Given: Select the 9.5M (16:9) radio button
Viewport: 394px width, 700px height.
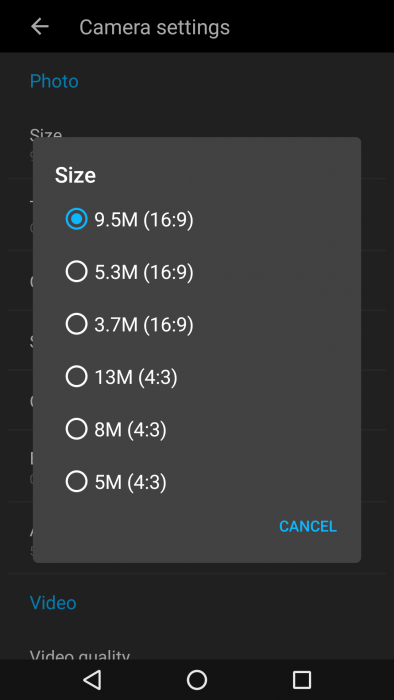Looking at the screenshot, I should 76,219.
